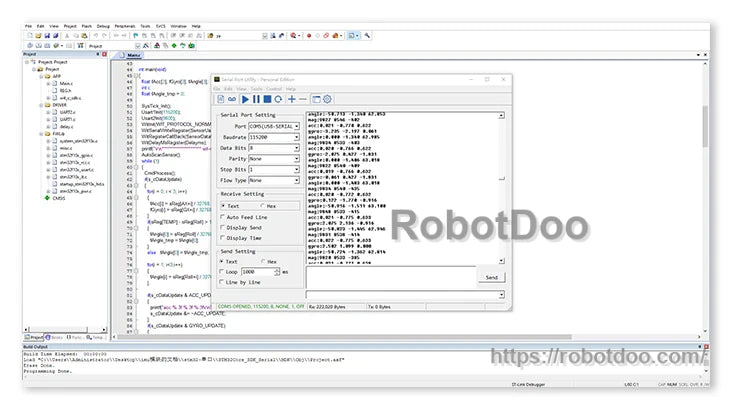Collapse the DRIVER folder in project tree

(x=41, y=105)
